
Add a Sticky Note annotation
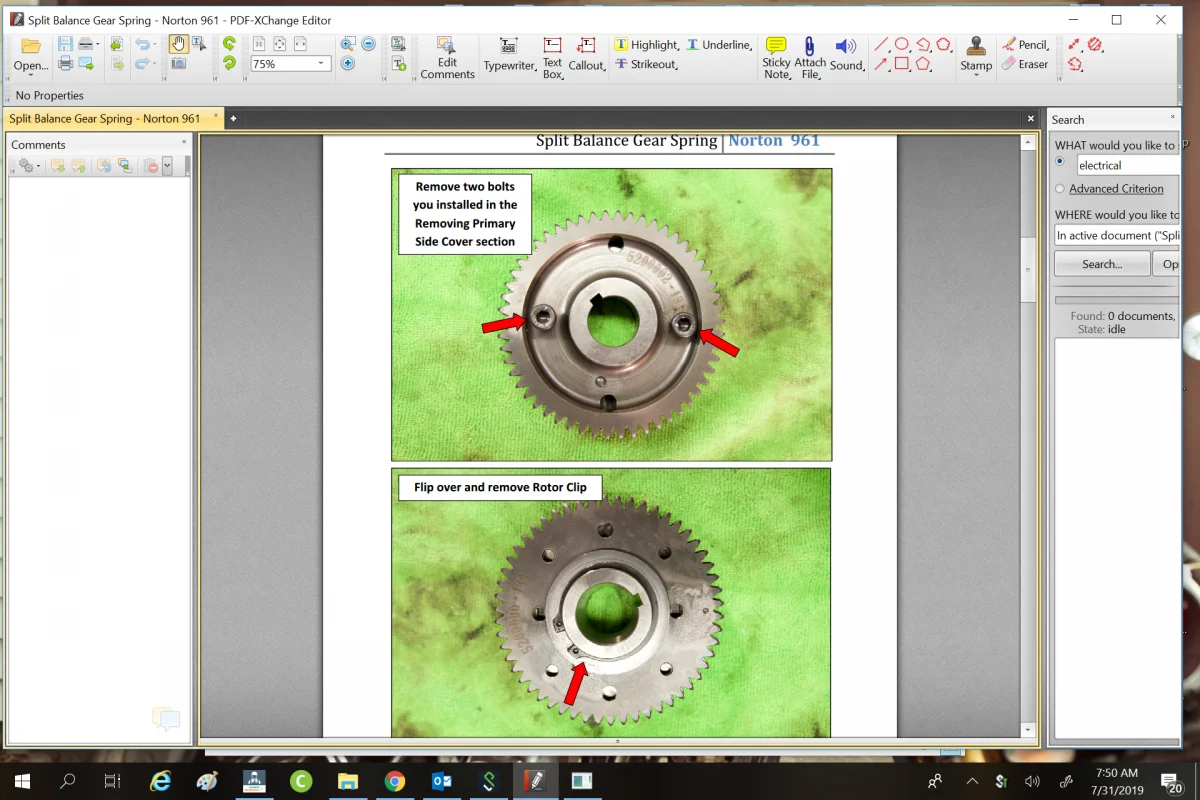pyautogui.click(x=776, y=56)
